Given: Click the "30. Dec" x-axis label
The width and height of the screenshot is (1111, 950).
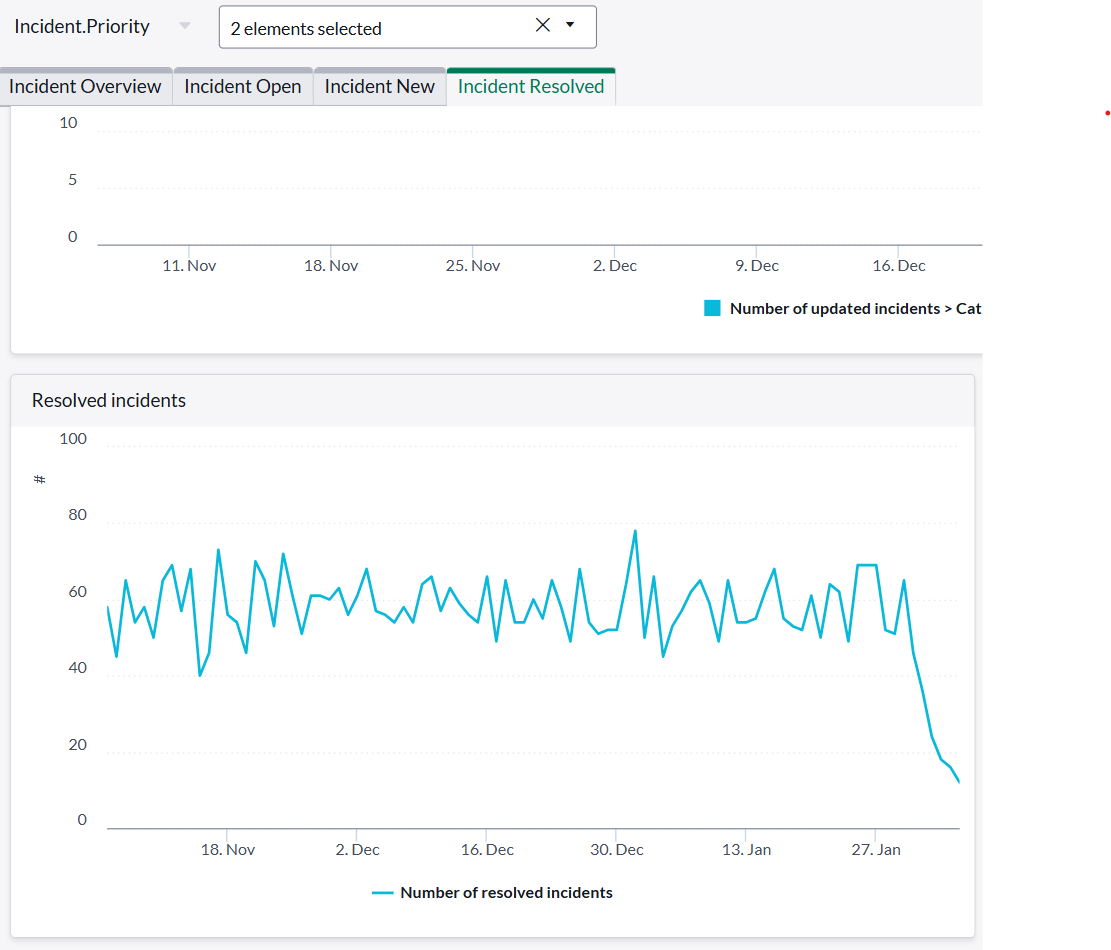Looking at the screenshot, I should [616, 850].
